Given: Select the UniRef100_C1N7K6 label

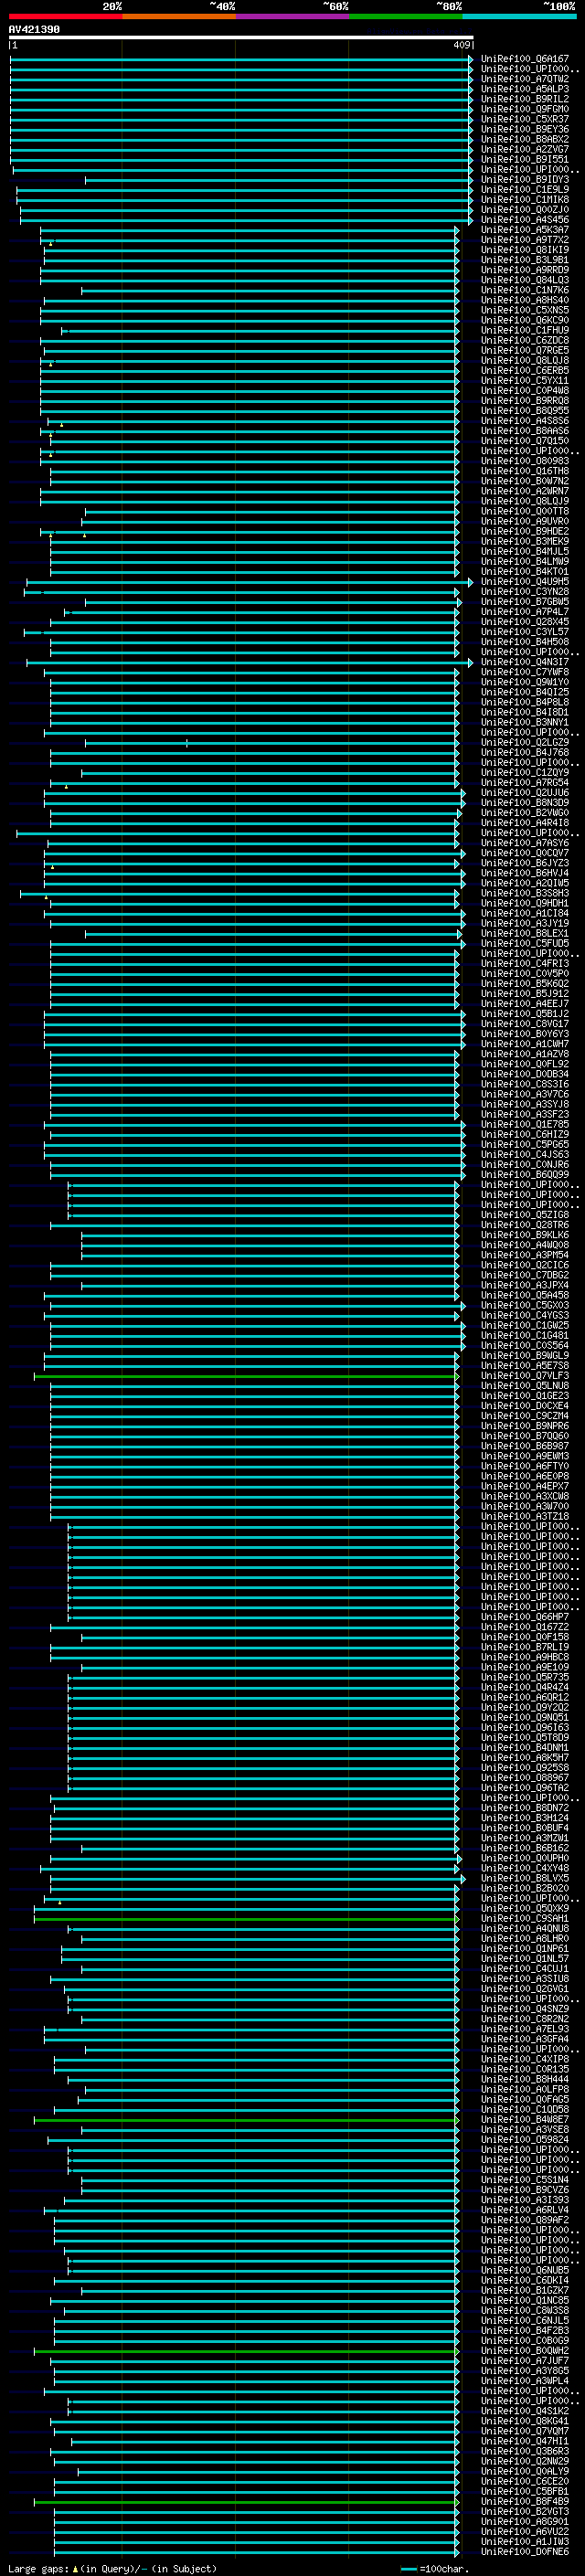Looking at the screenshot, I should [525, 290].
